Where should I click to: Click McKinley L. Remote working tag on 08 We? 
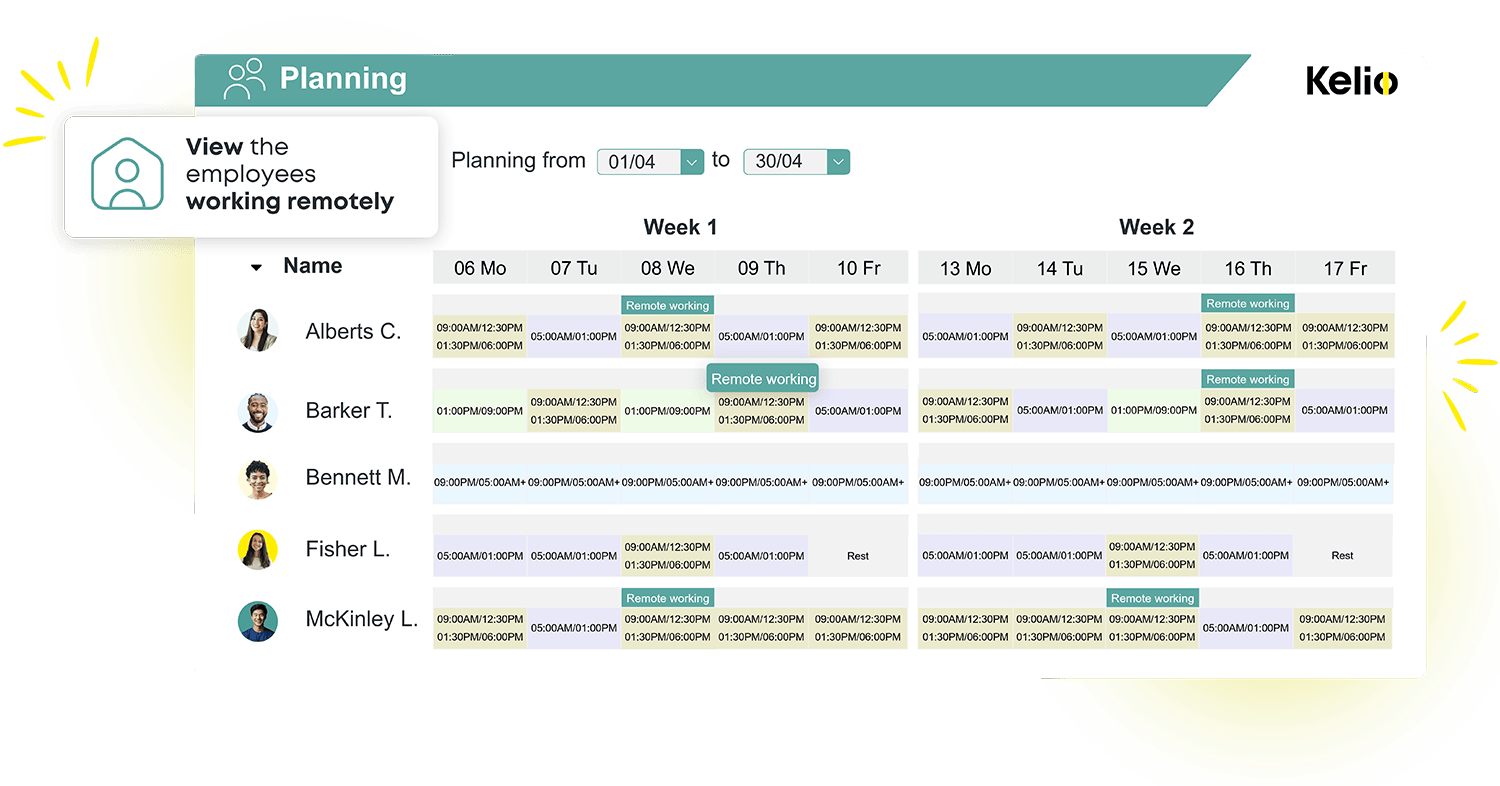tap(668, 598)
